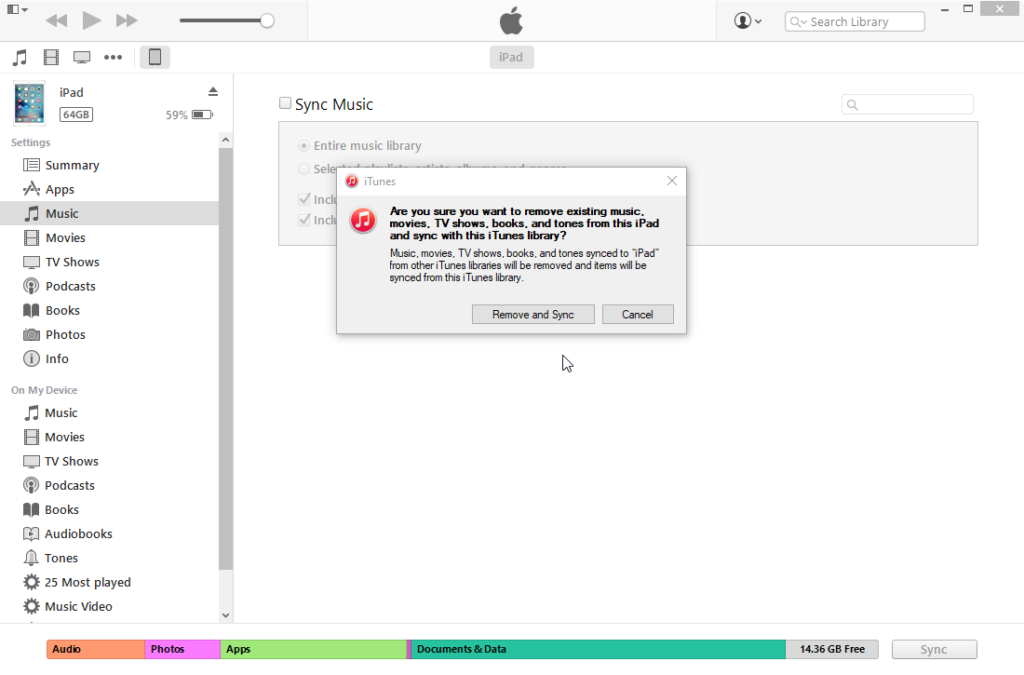Eject the iPad using the eject icon
The image size is (1024, 675).
[213, 92]
